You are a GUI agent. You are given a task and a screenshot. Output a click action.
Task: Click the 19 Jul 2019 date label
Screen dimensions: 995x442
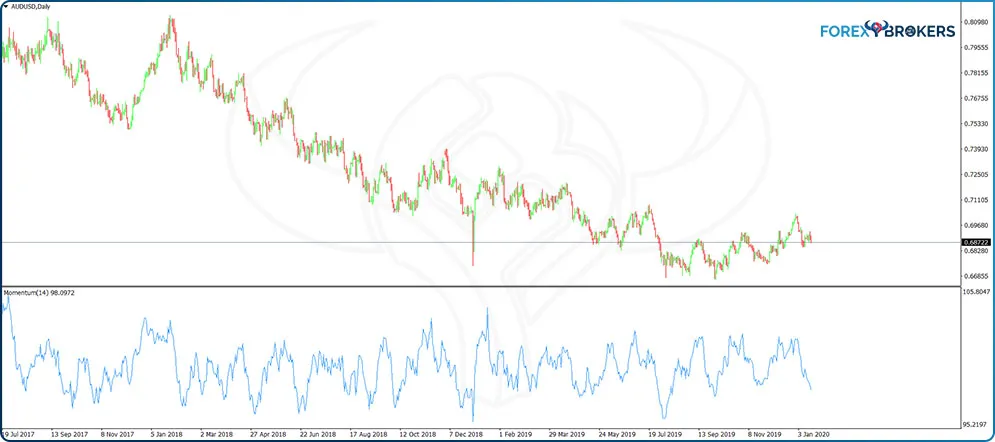click(x=663, y=436)
